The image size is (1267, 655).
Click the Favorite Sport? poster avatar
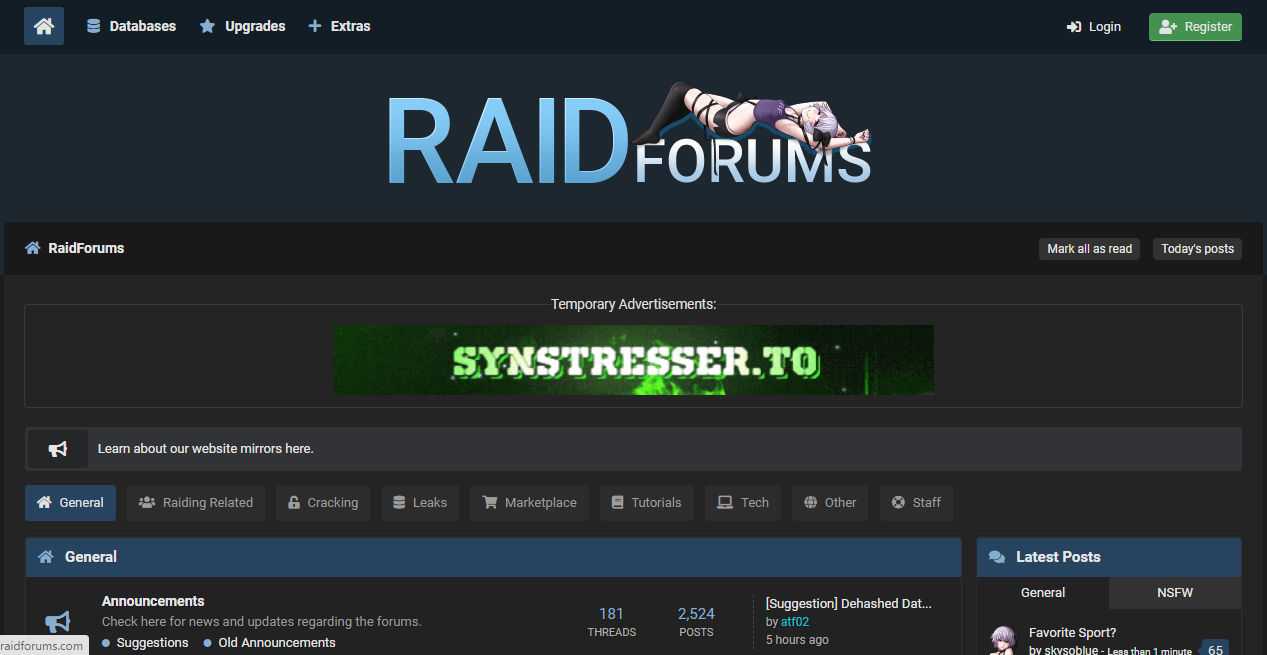pos(1003,641)
